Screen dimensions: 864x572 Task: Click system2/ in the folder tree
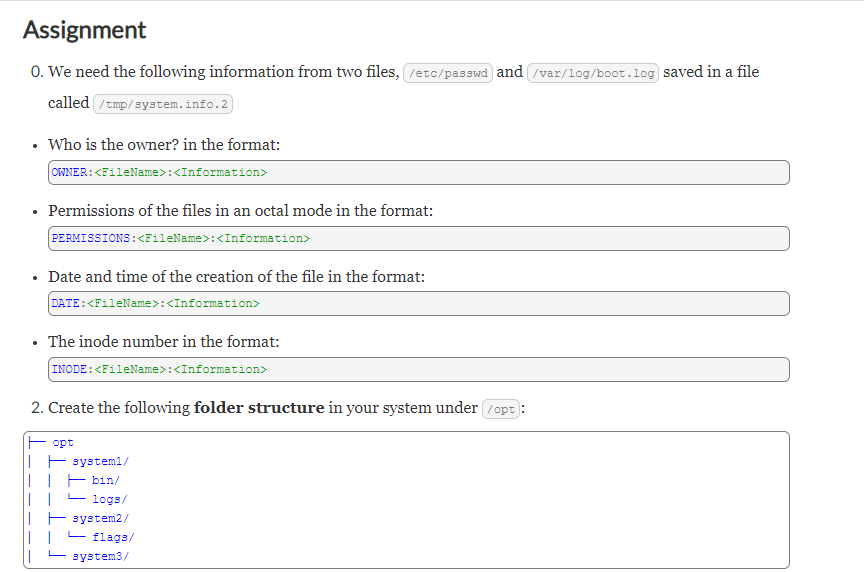(100, 518)
